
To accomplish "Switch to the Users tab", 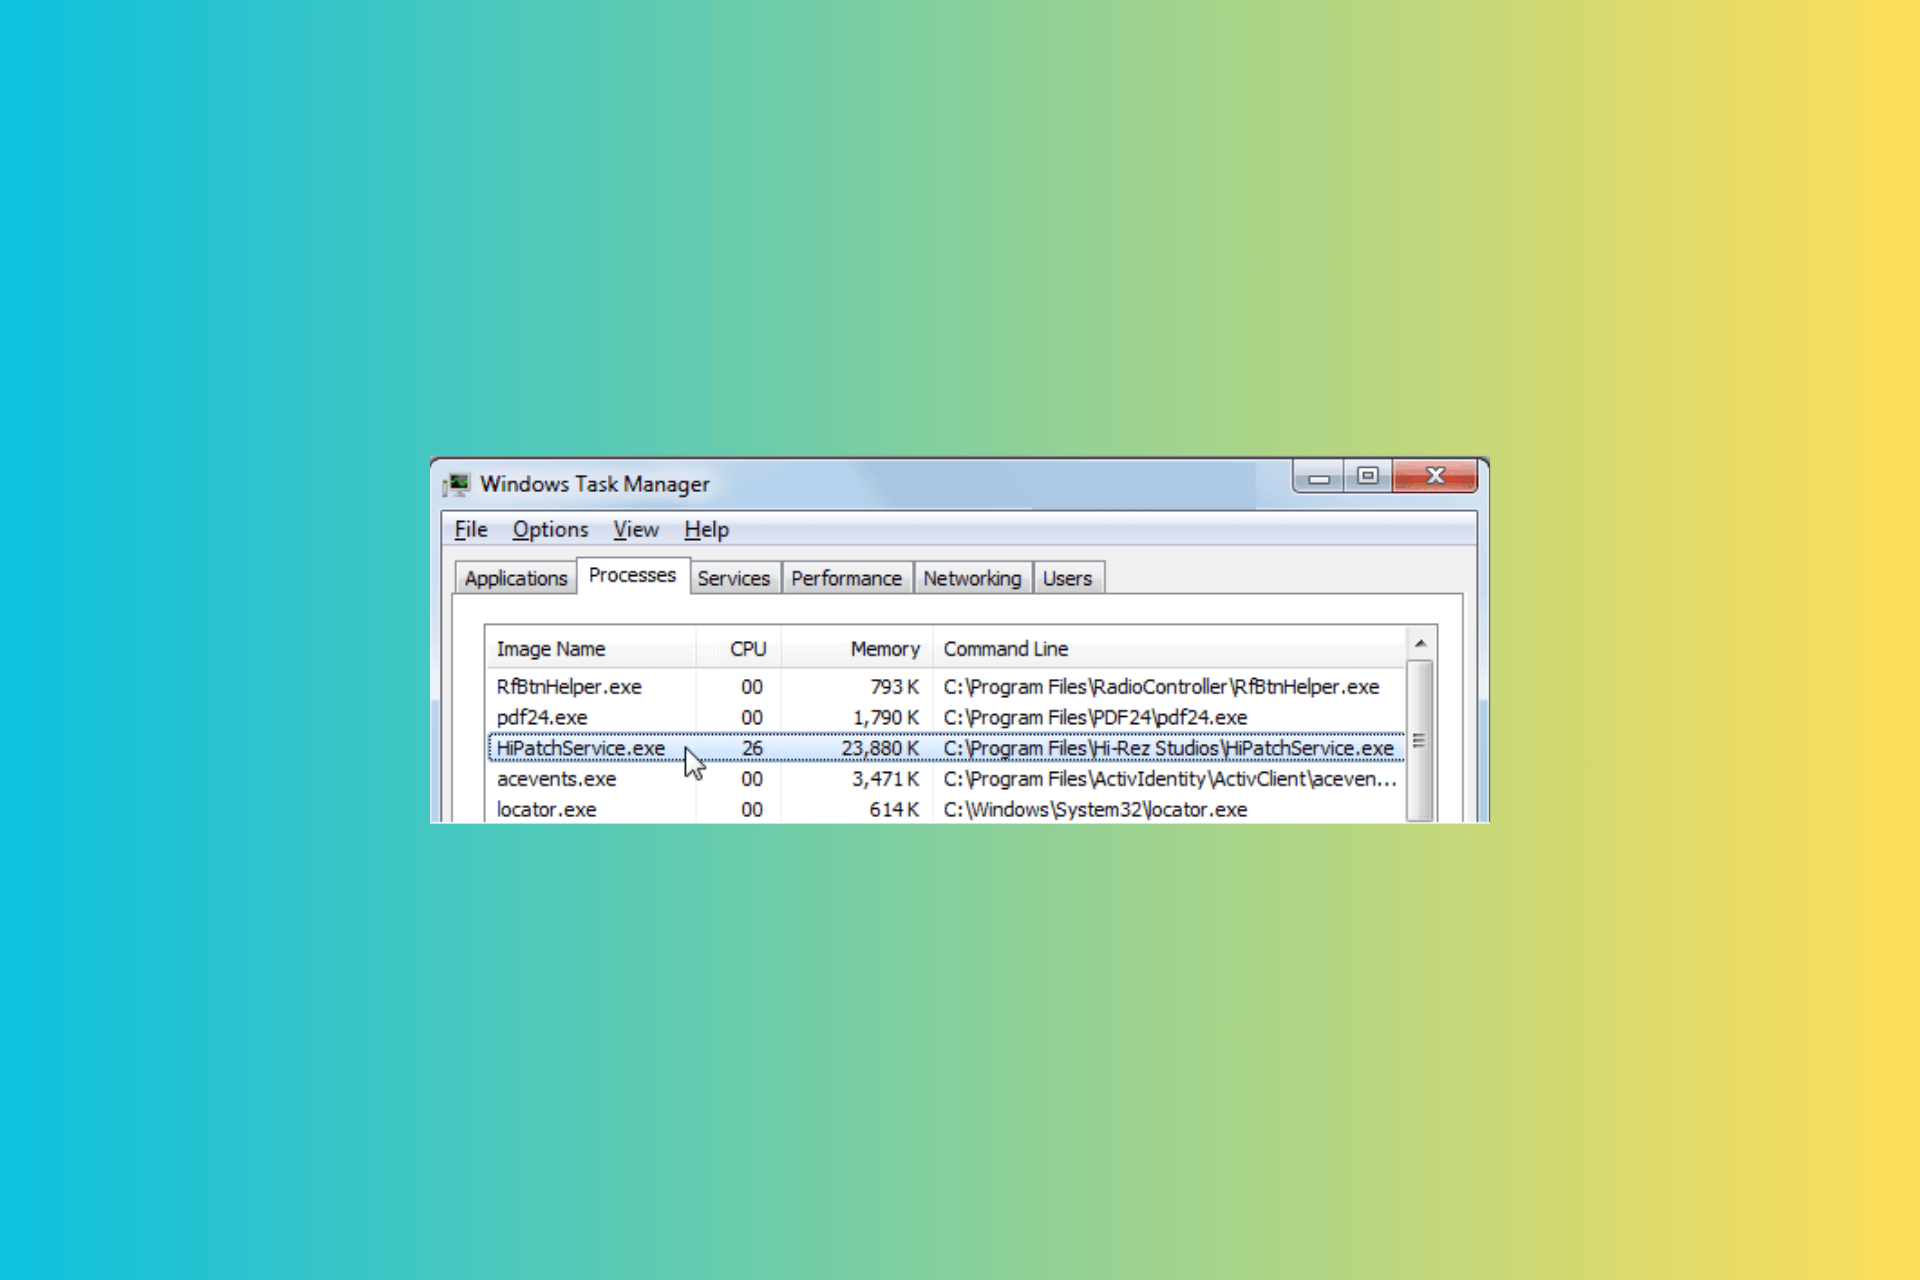I will pyautogui.click(x=1067, y=578).
